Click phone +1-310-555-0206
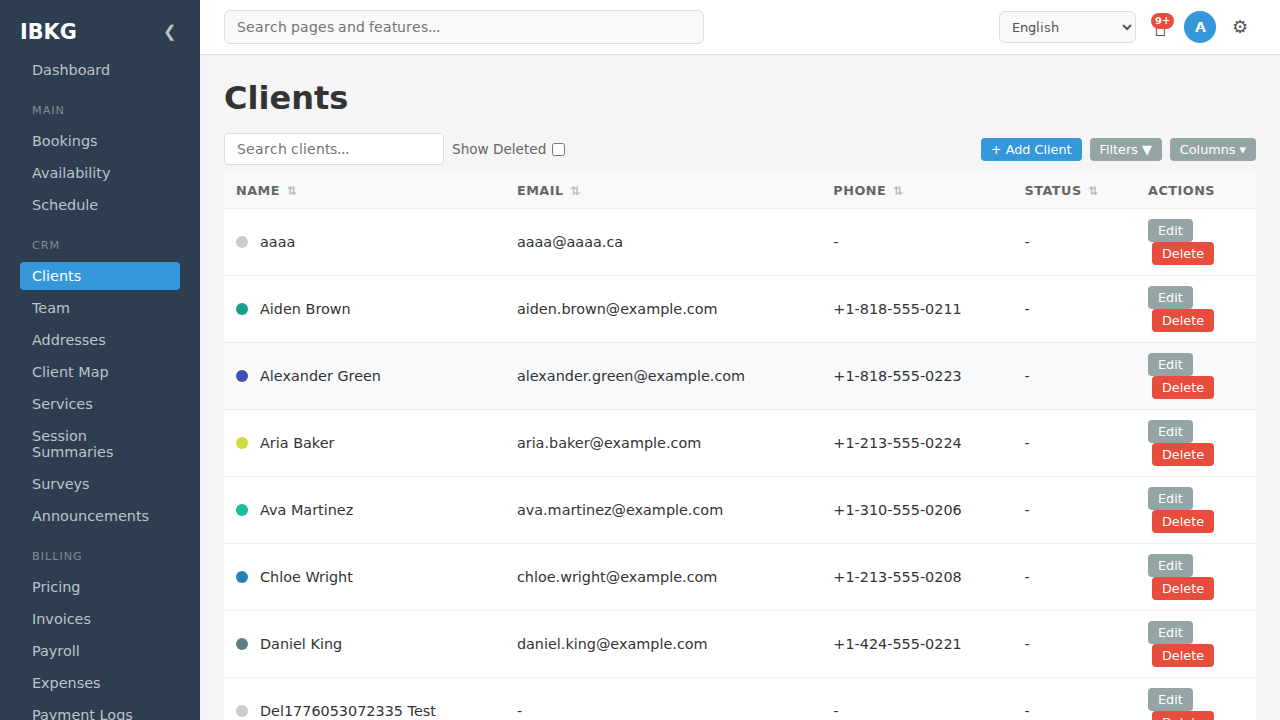The width and height of the screenshot is (1280, 720). (897, 510)
